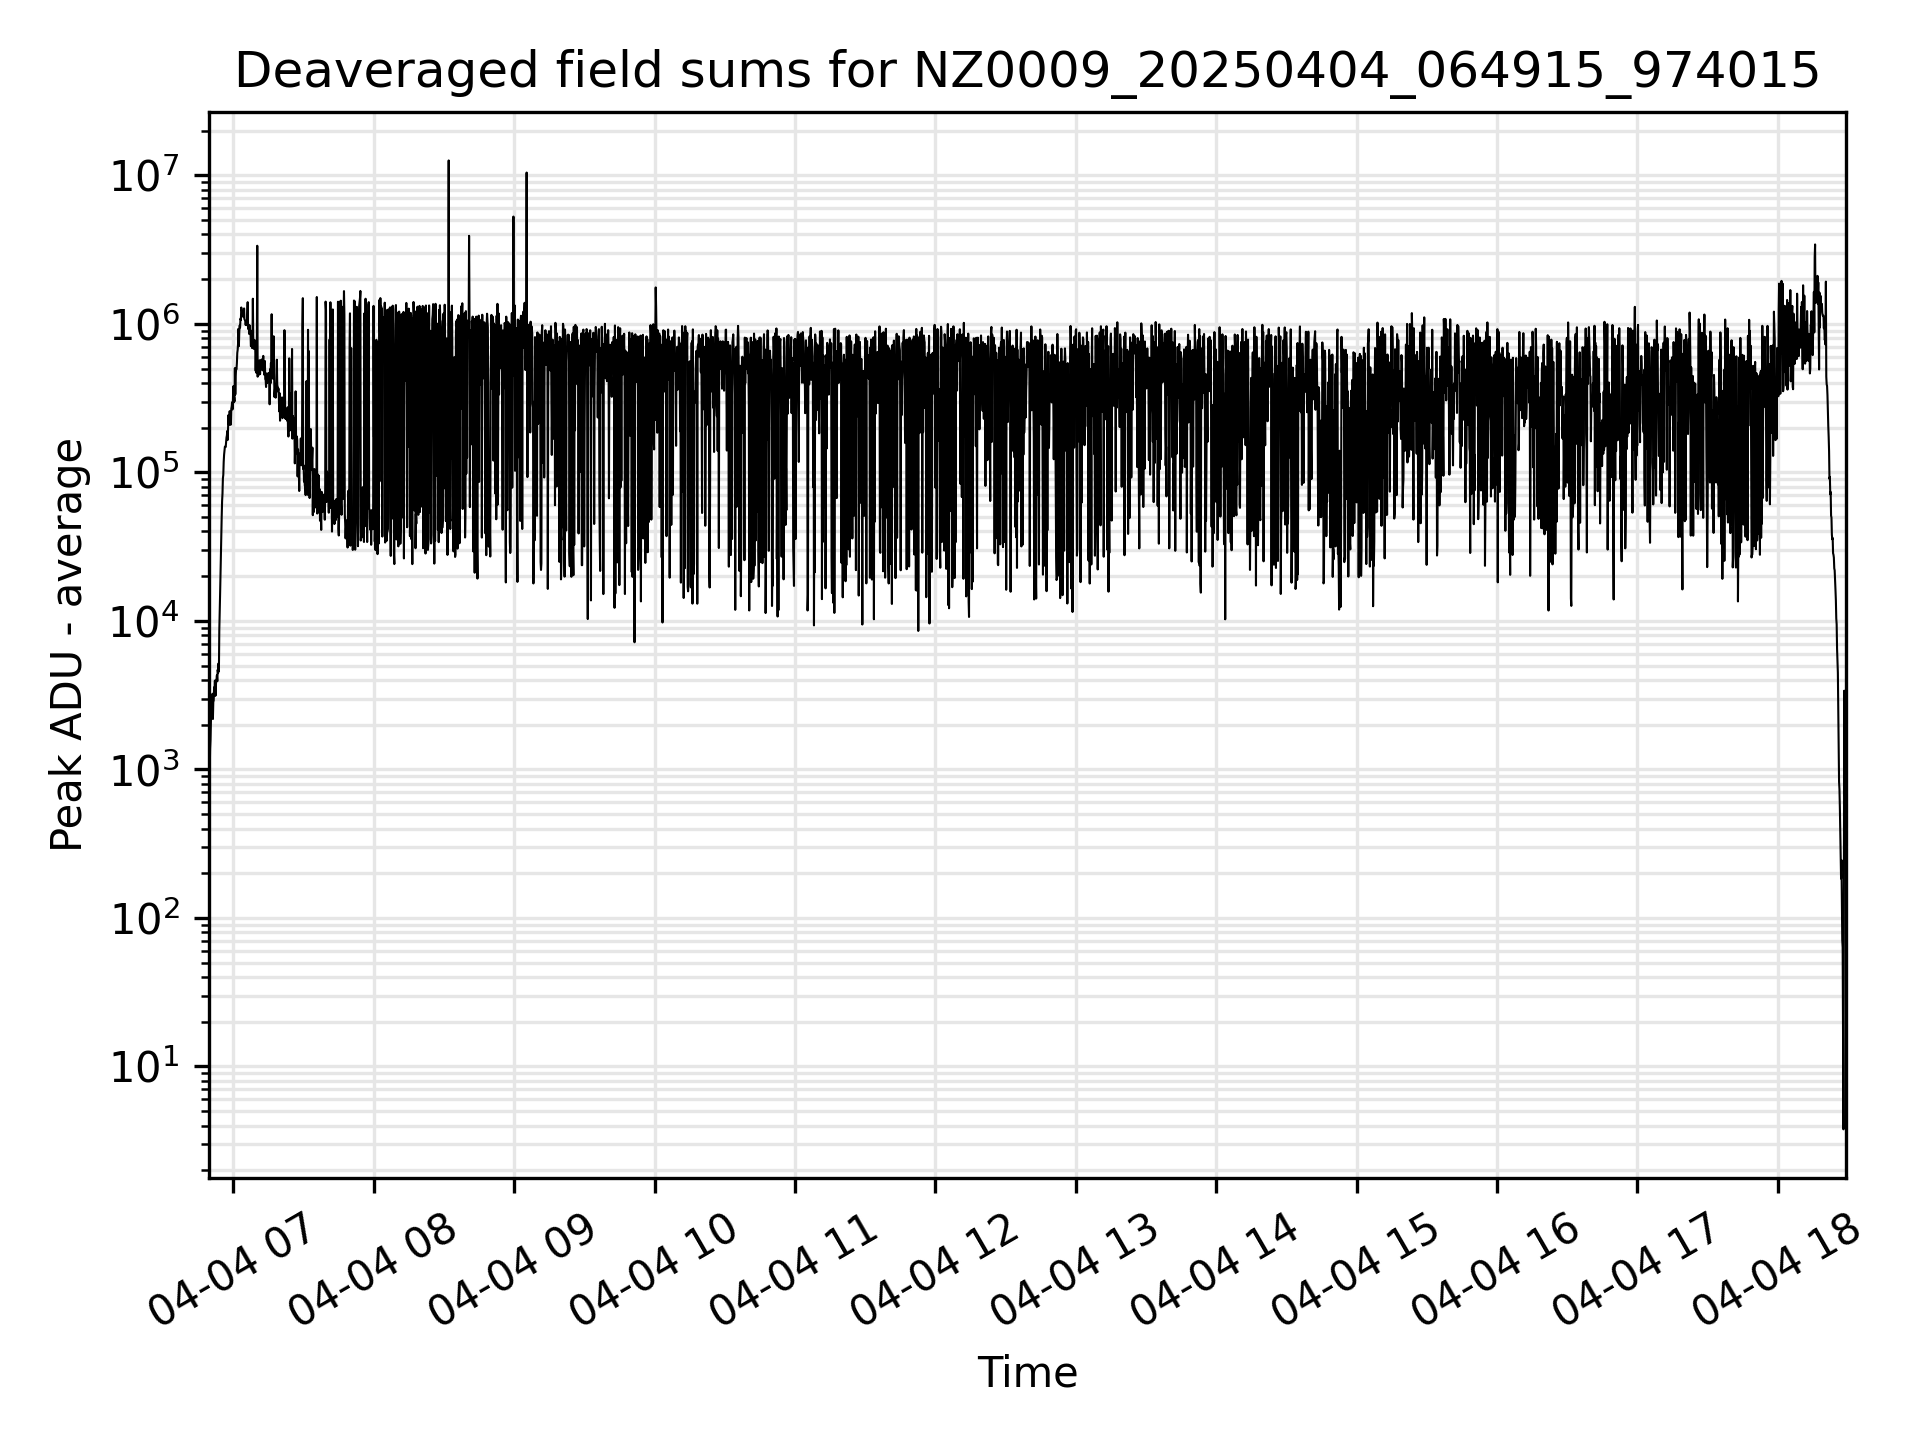Click the x tick label '04-04 10'
The height and width of the screenshot is (1440, 1920).
[655, 1270]
